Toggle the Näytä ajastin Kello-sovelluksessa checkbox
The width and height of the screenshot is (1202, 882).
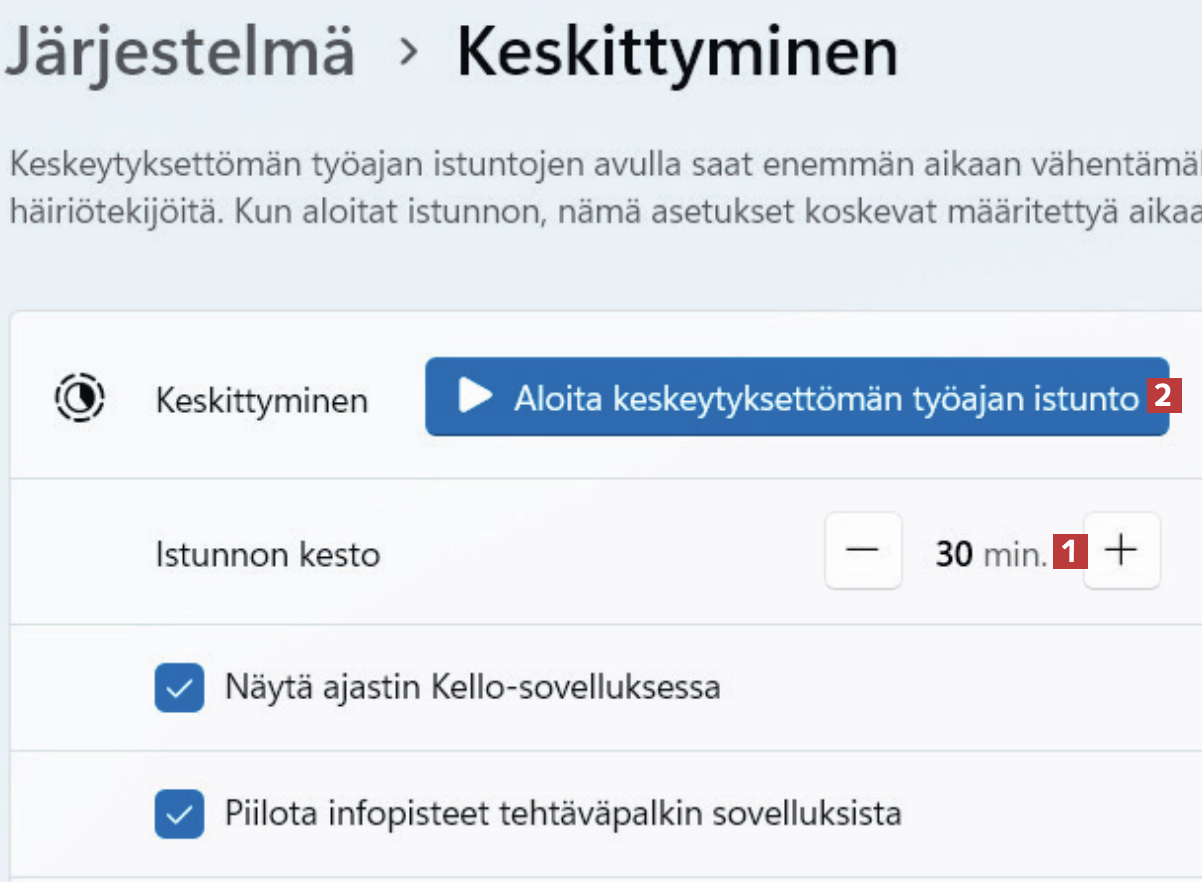(x=180, y=688)
